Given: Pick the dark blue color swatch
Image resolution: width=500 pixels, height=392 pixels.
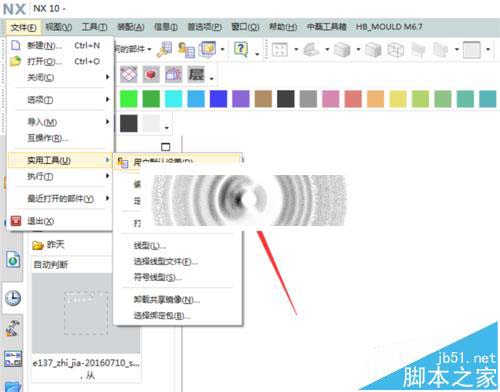Looking at the screenshot, I should (x=218, y=99).
